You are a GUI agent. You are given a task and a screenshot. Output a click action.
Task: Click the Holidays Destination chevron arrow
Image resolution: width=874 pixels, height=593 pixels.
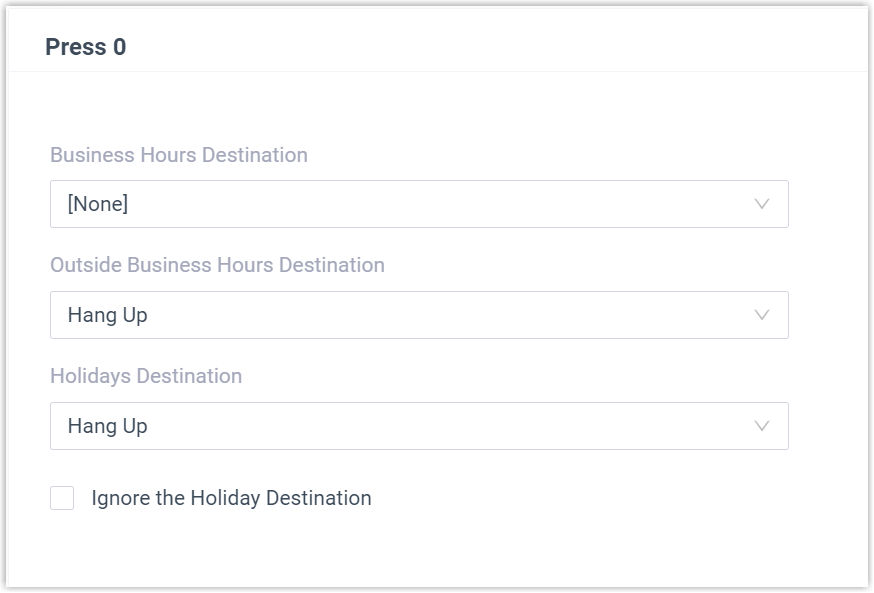pyautogui.click(x=762, y=426)
